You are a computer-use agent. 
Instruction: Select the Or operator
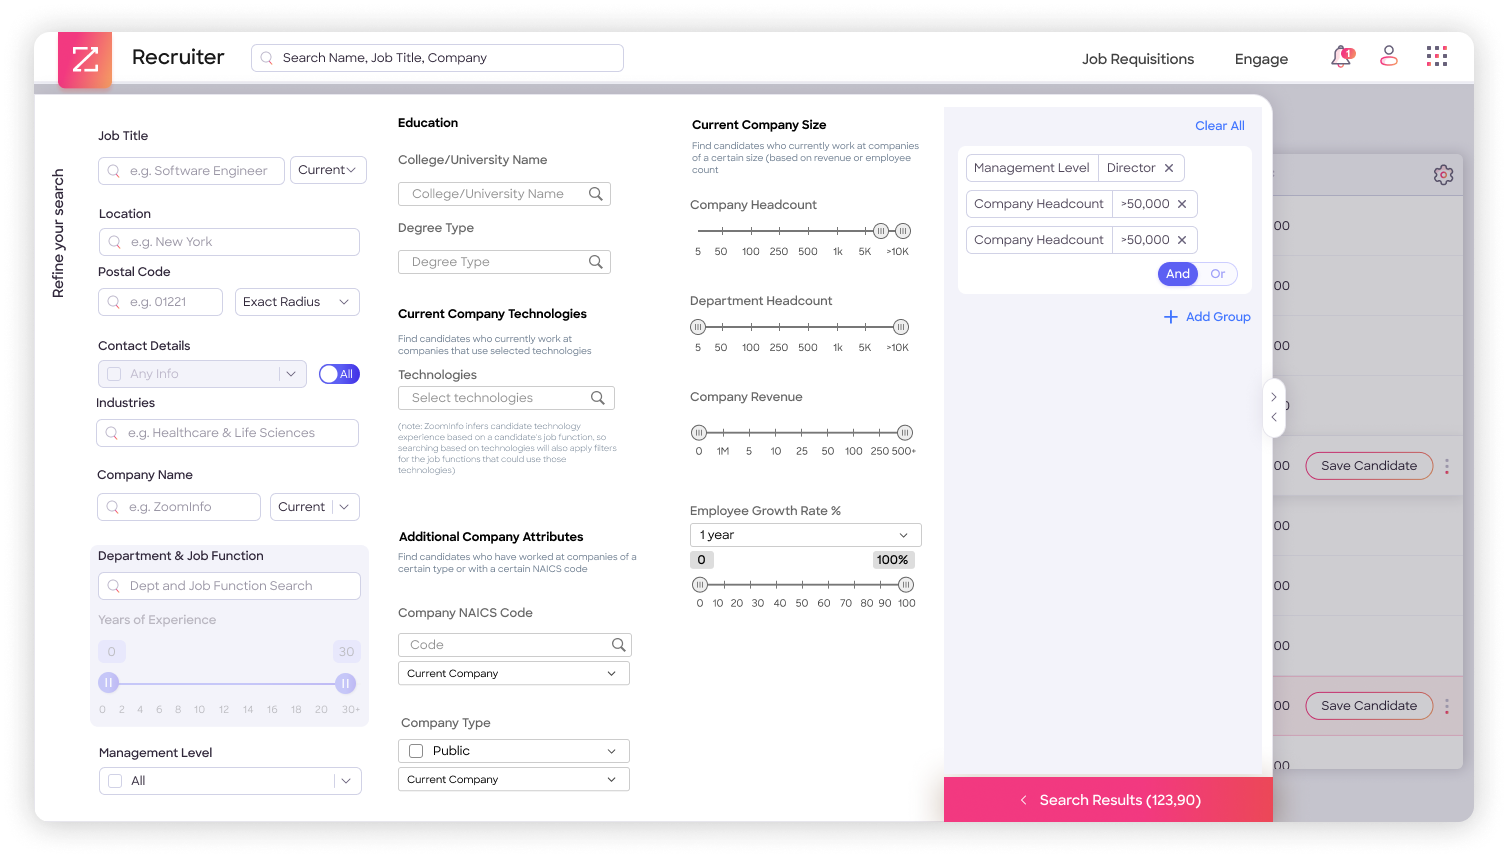tap(1218, 274)
